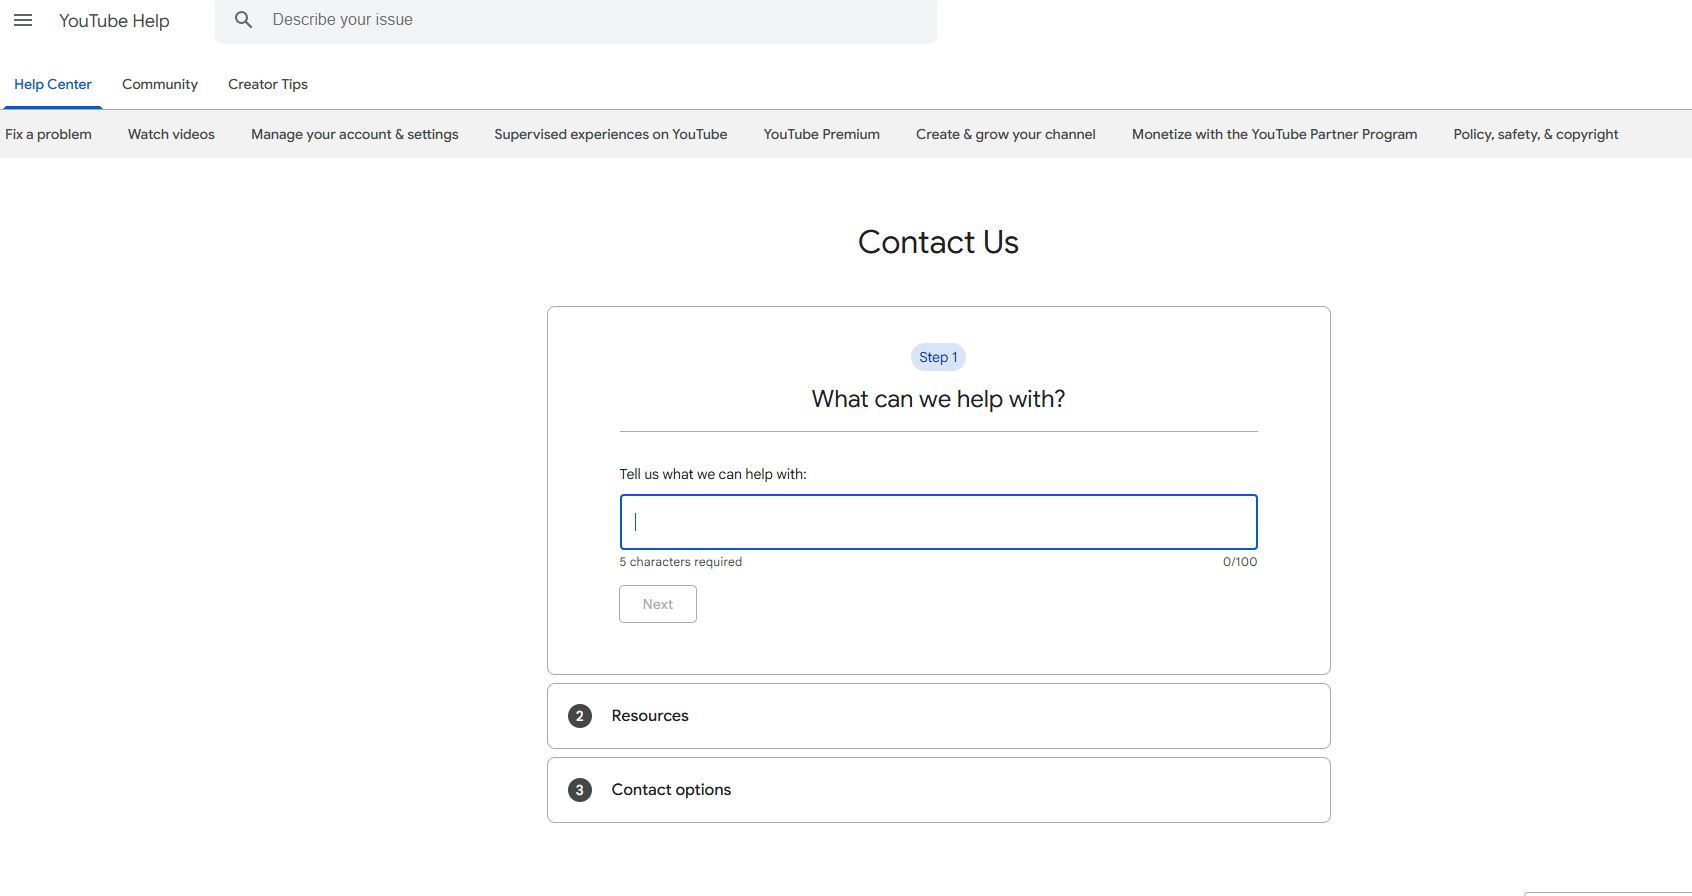Open the YouTube Premium category

[822, 134]
